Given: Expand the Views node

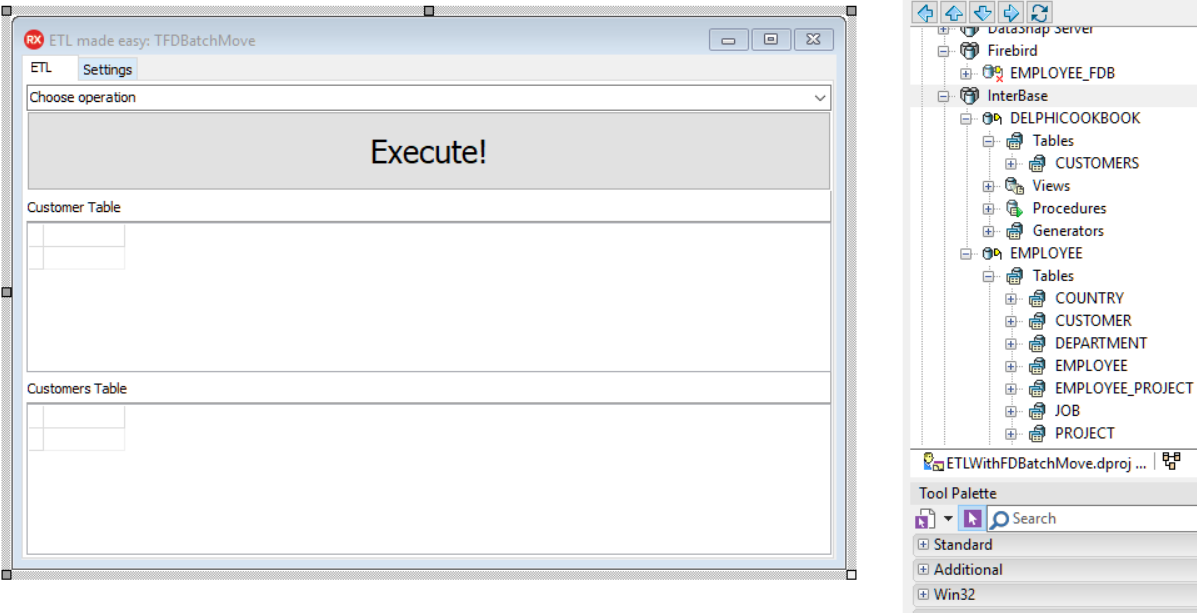Looking at the screenshot, I should tap(988, 186).
